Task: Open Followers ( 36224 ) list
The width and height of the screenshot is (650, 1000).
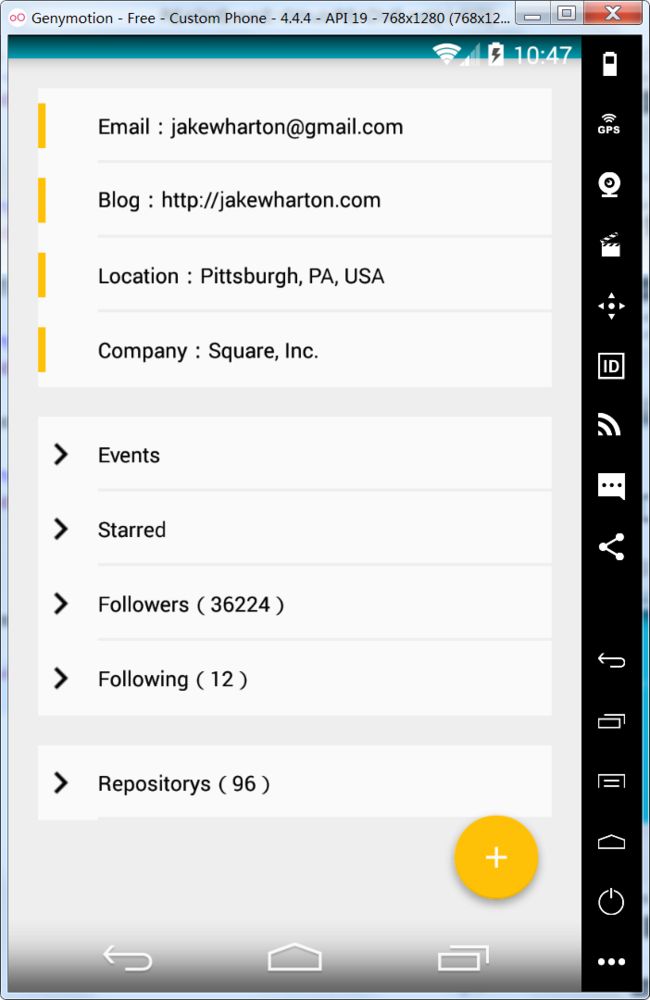Action: click(295, 603)
